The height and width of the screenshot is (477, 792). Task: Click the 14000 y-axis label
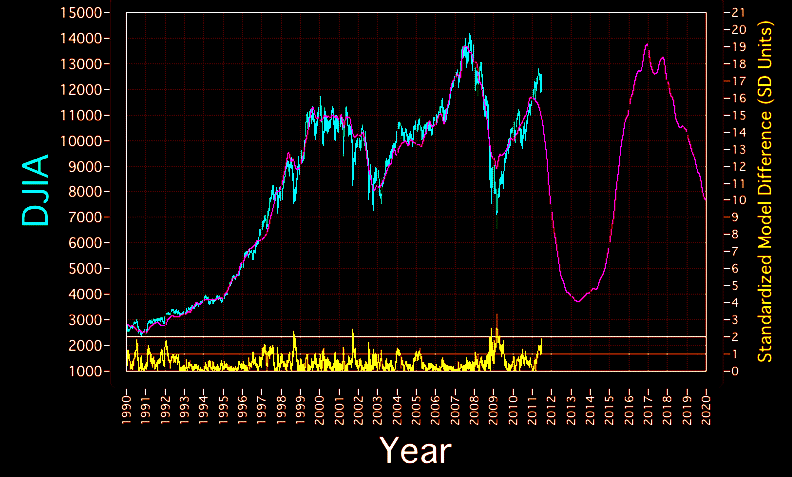coord(81,38)
